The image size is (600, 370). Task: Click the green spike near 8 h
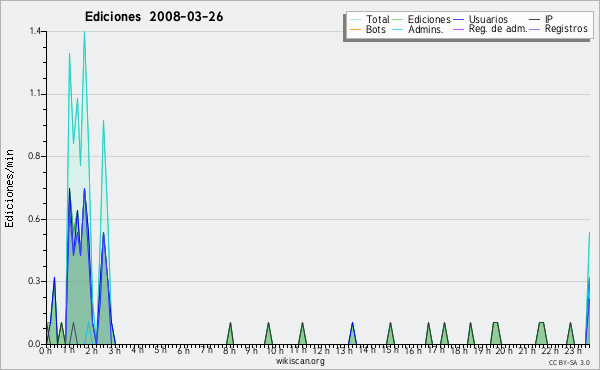230,334
